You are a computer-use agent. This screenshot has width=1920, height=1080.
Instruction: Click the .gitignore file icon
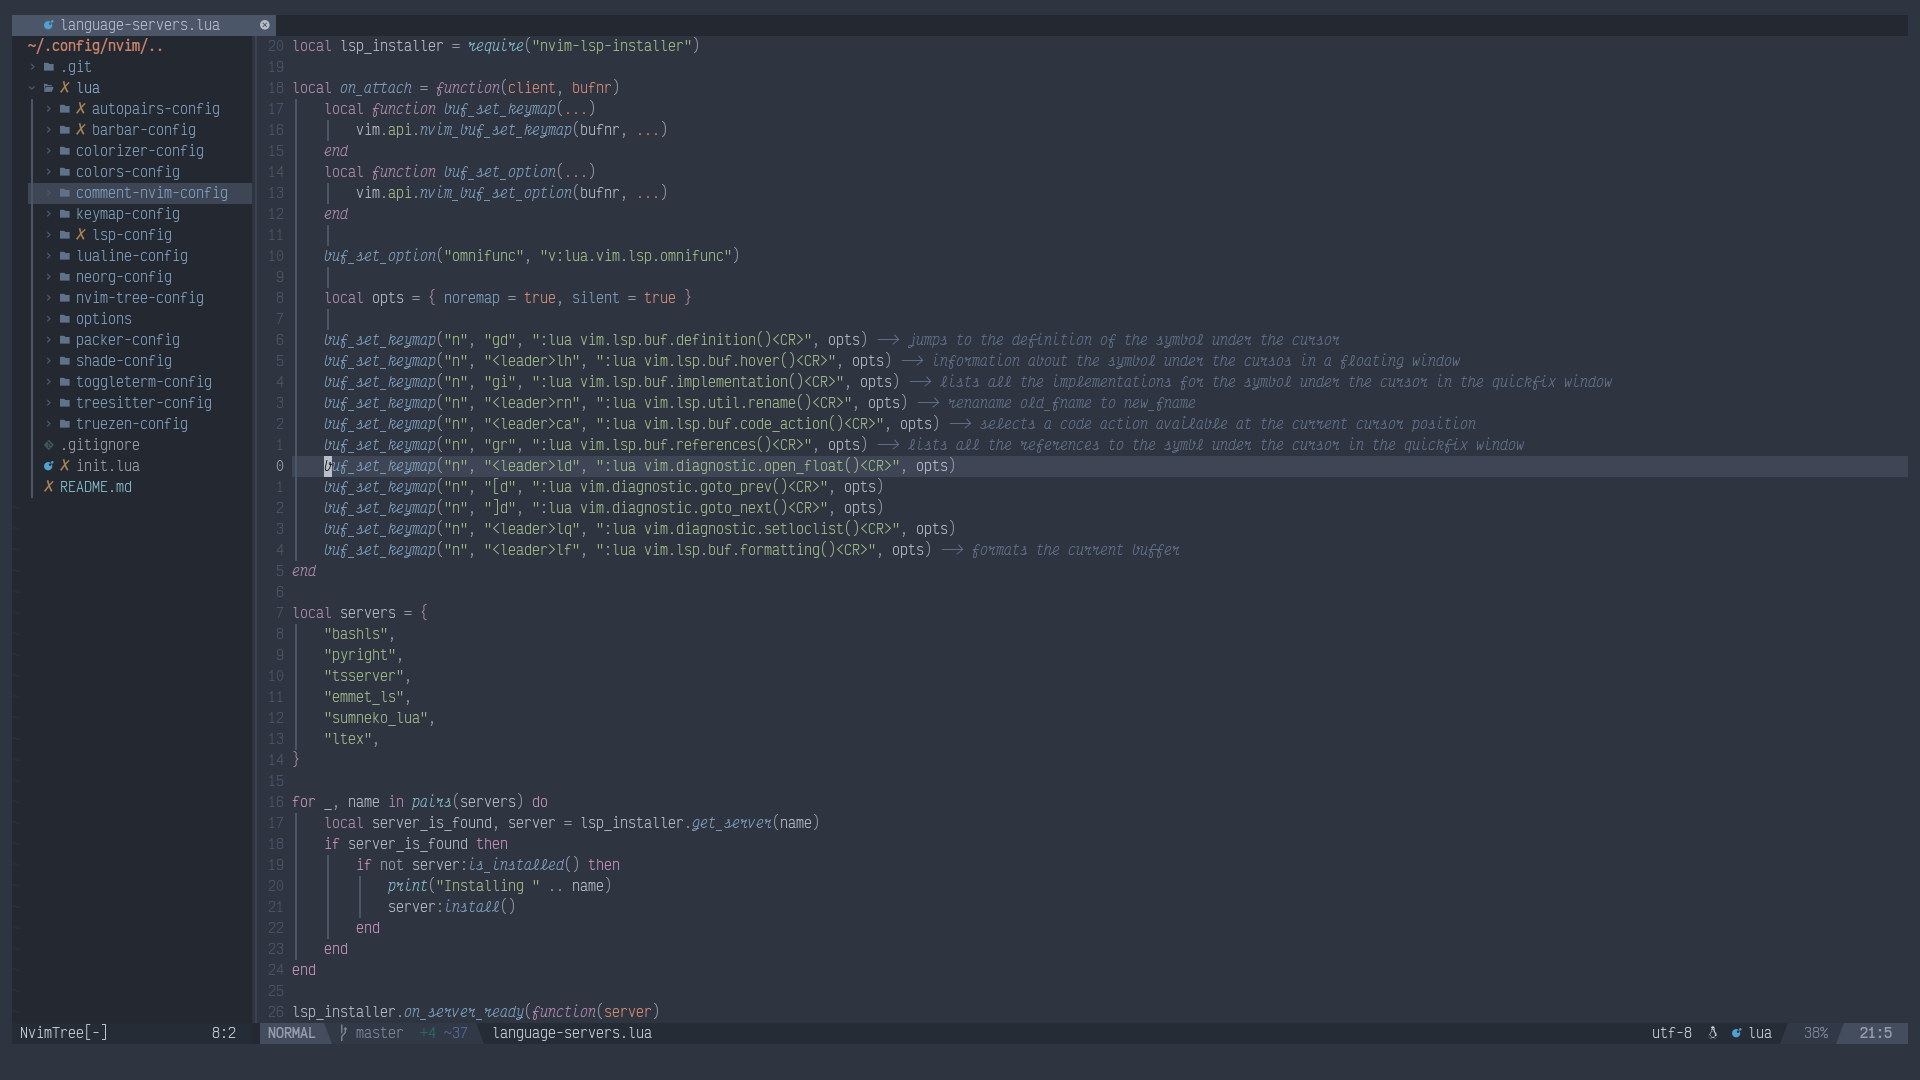(x=48, y=445)
